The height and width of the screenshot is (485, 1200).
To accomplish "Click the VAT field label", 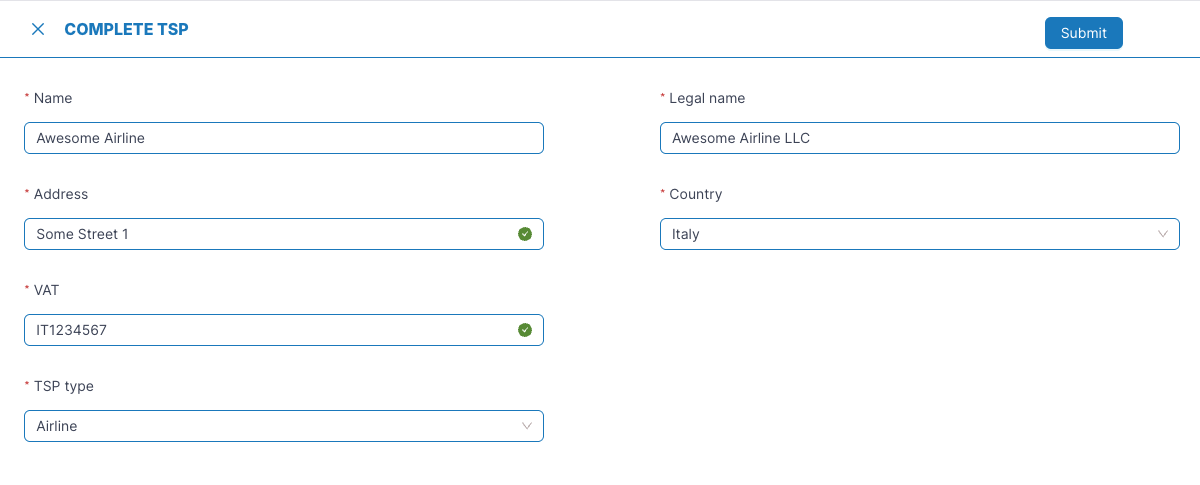I will [x=48, y=290].
